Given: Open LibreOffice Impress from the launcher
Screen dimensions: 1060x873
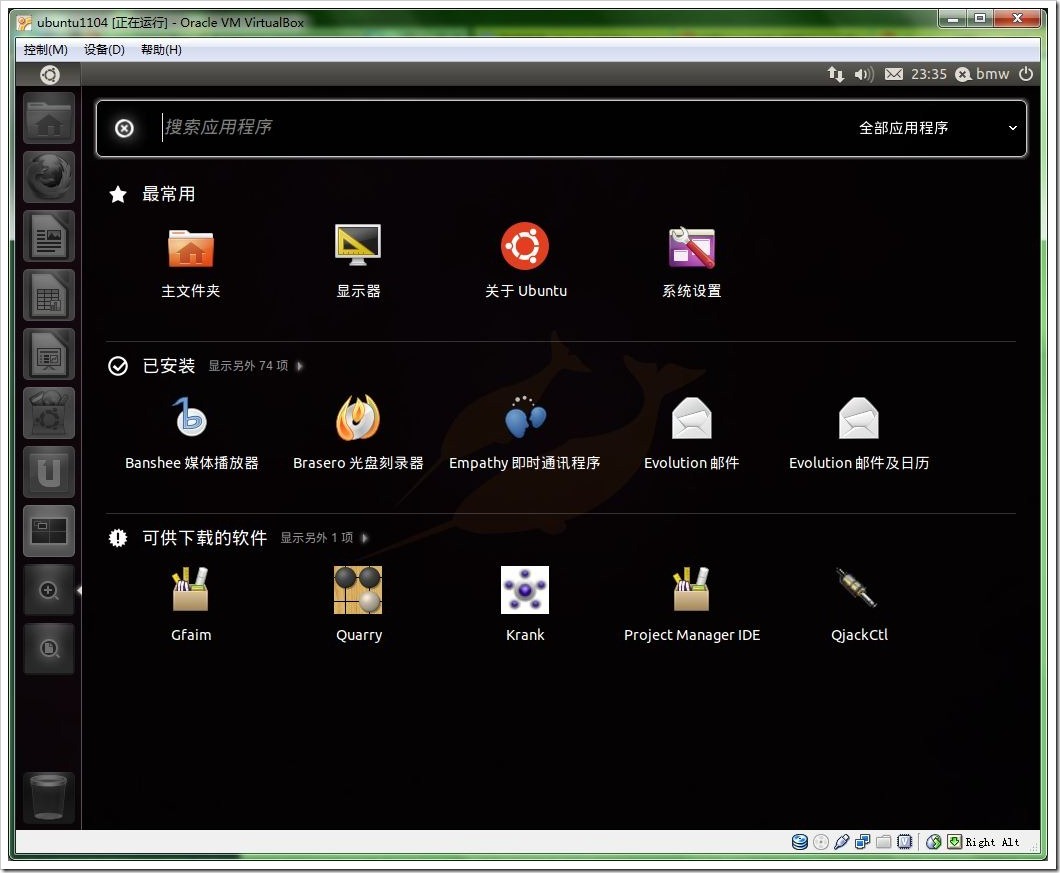Looking at the screenshot, I should [49, 354].
